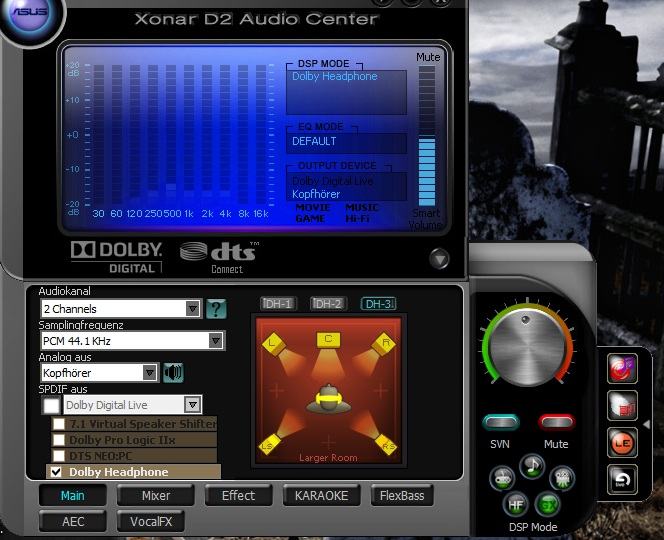
Task: Uncheck the Dolby Headphone checkbox
Action: [56, 472]
